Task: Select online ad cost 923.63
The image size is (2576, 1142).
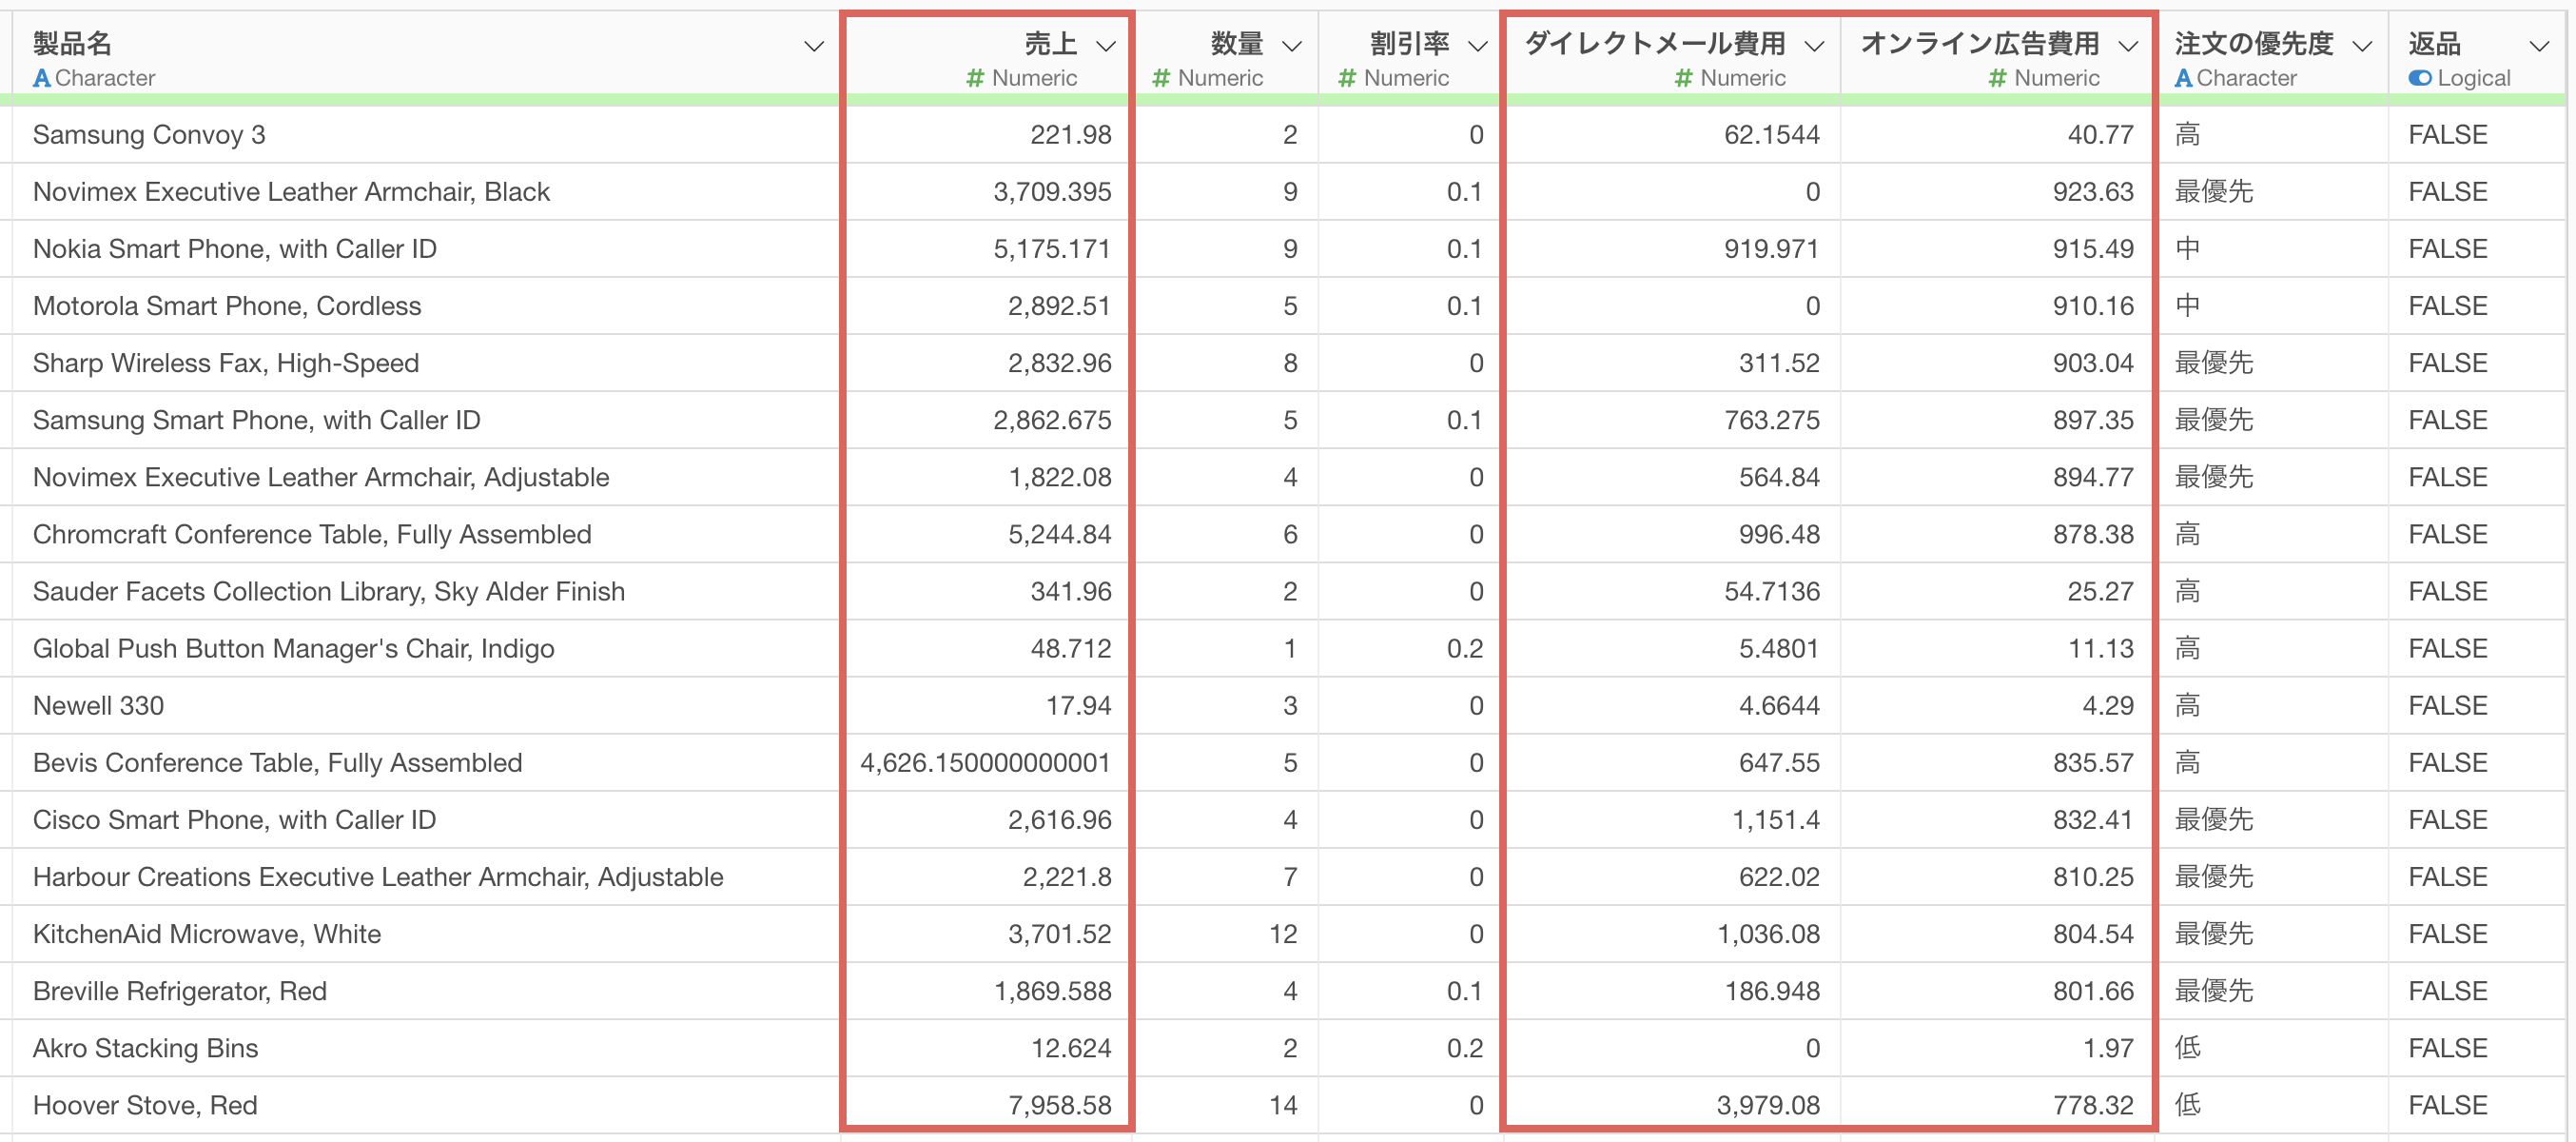Action: click(2093, 192)
